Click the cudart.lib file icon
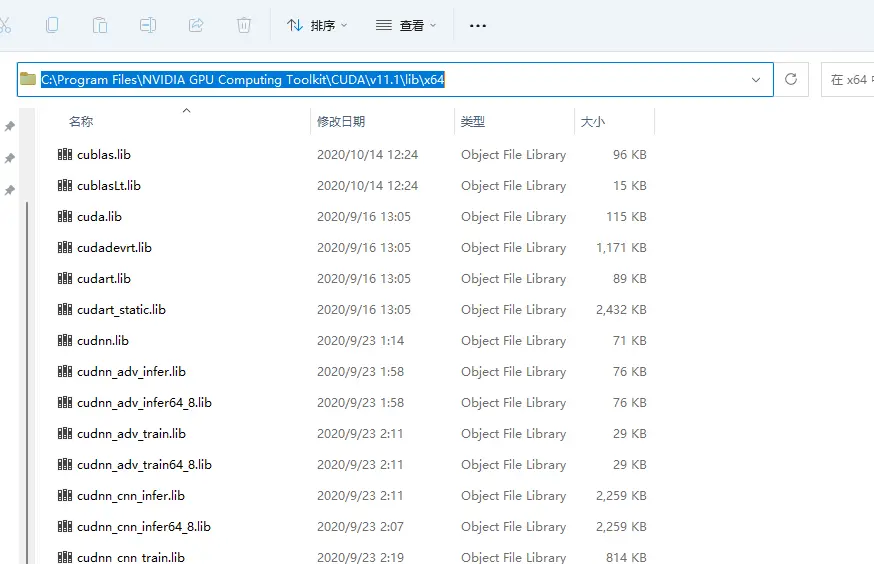The width and height of the screenshot is (874, 564). pos(65,279)
